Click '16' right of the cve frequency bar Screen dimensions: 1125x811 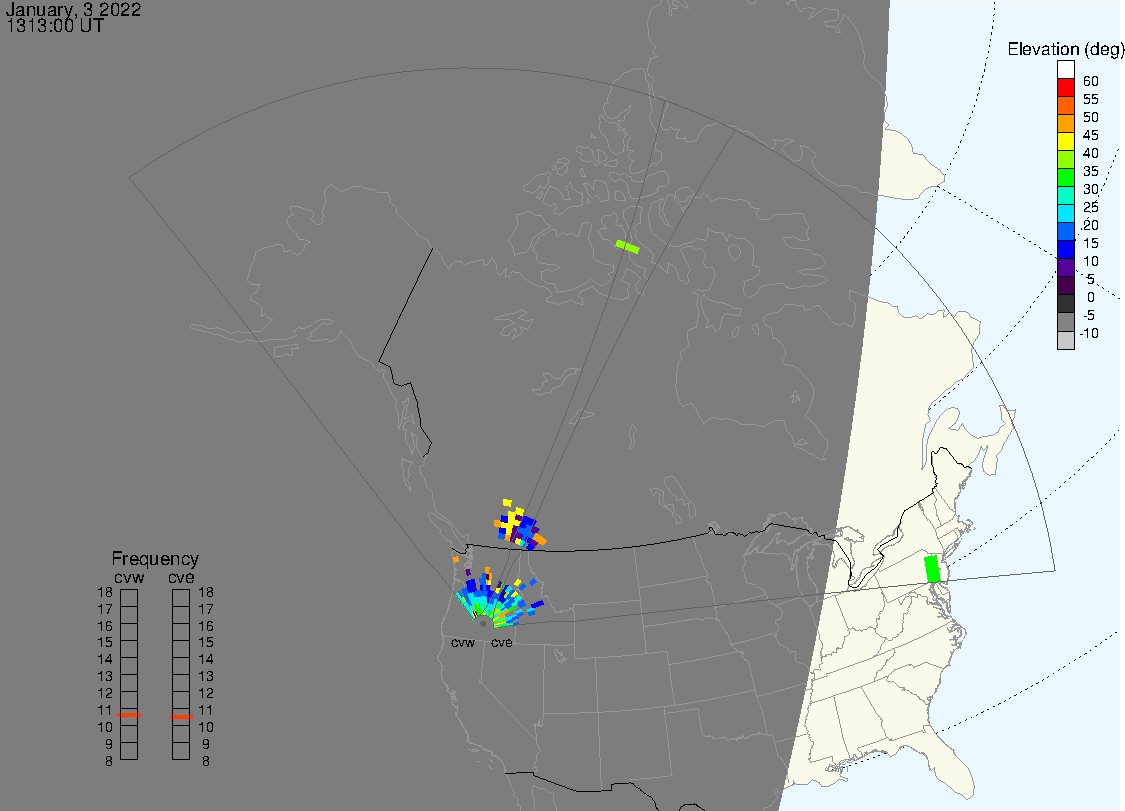(x=206, y=626)
